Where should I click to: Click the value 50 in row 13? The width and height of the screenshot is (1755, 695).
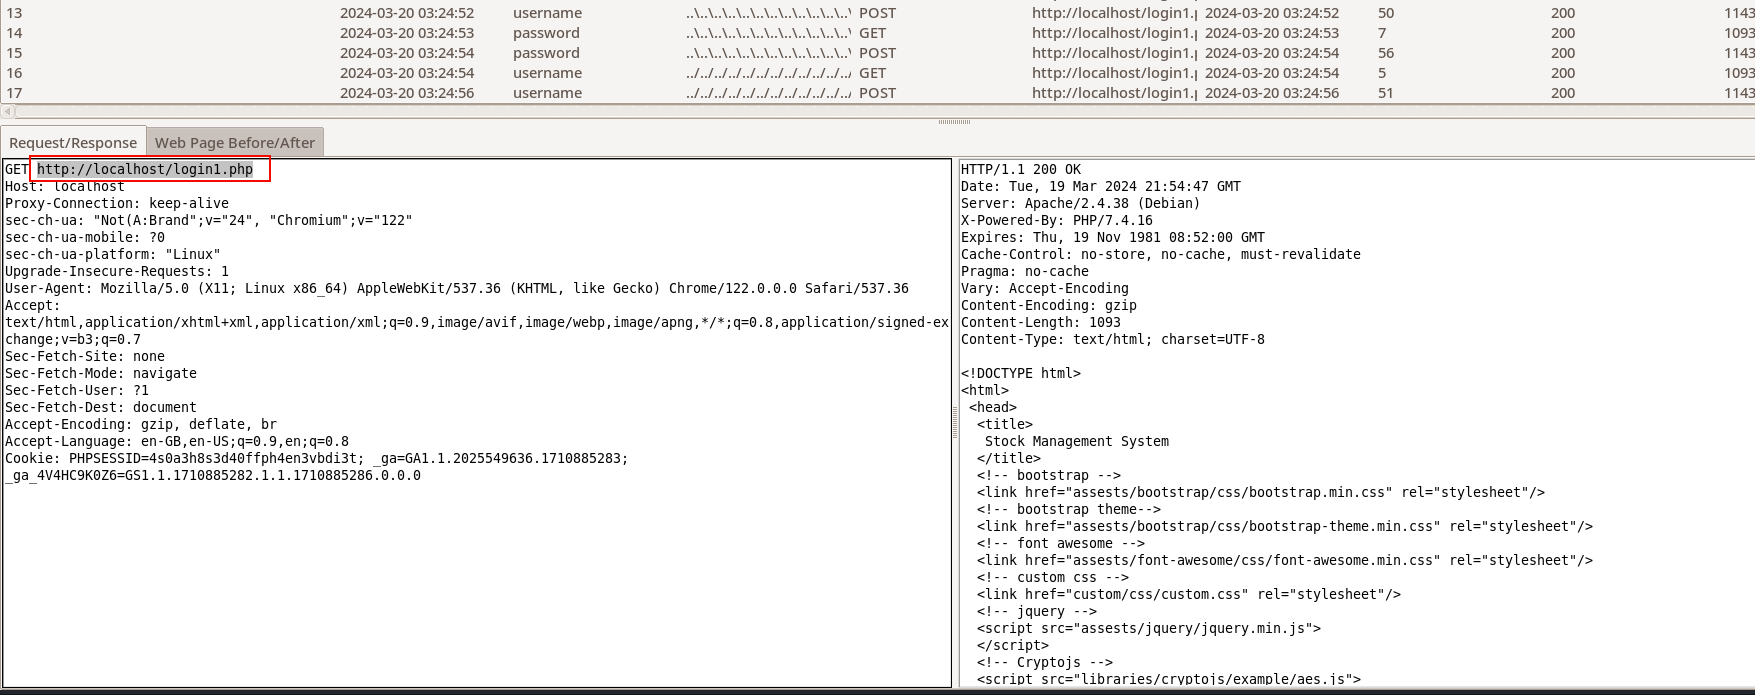click(x=1386, y=13)
